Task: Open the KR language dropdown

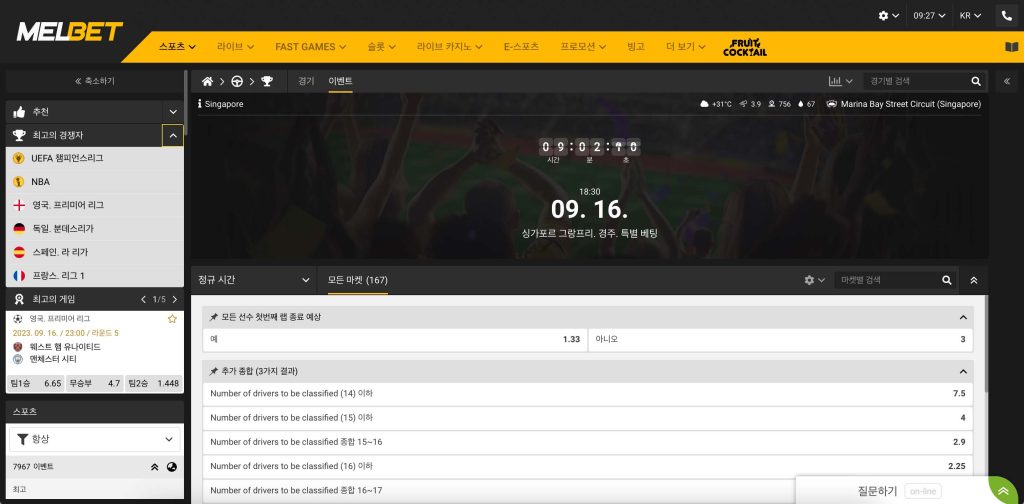Action: pyautogui.click(x=970, y=16)
